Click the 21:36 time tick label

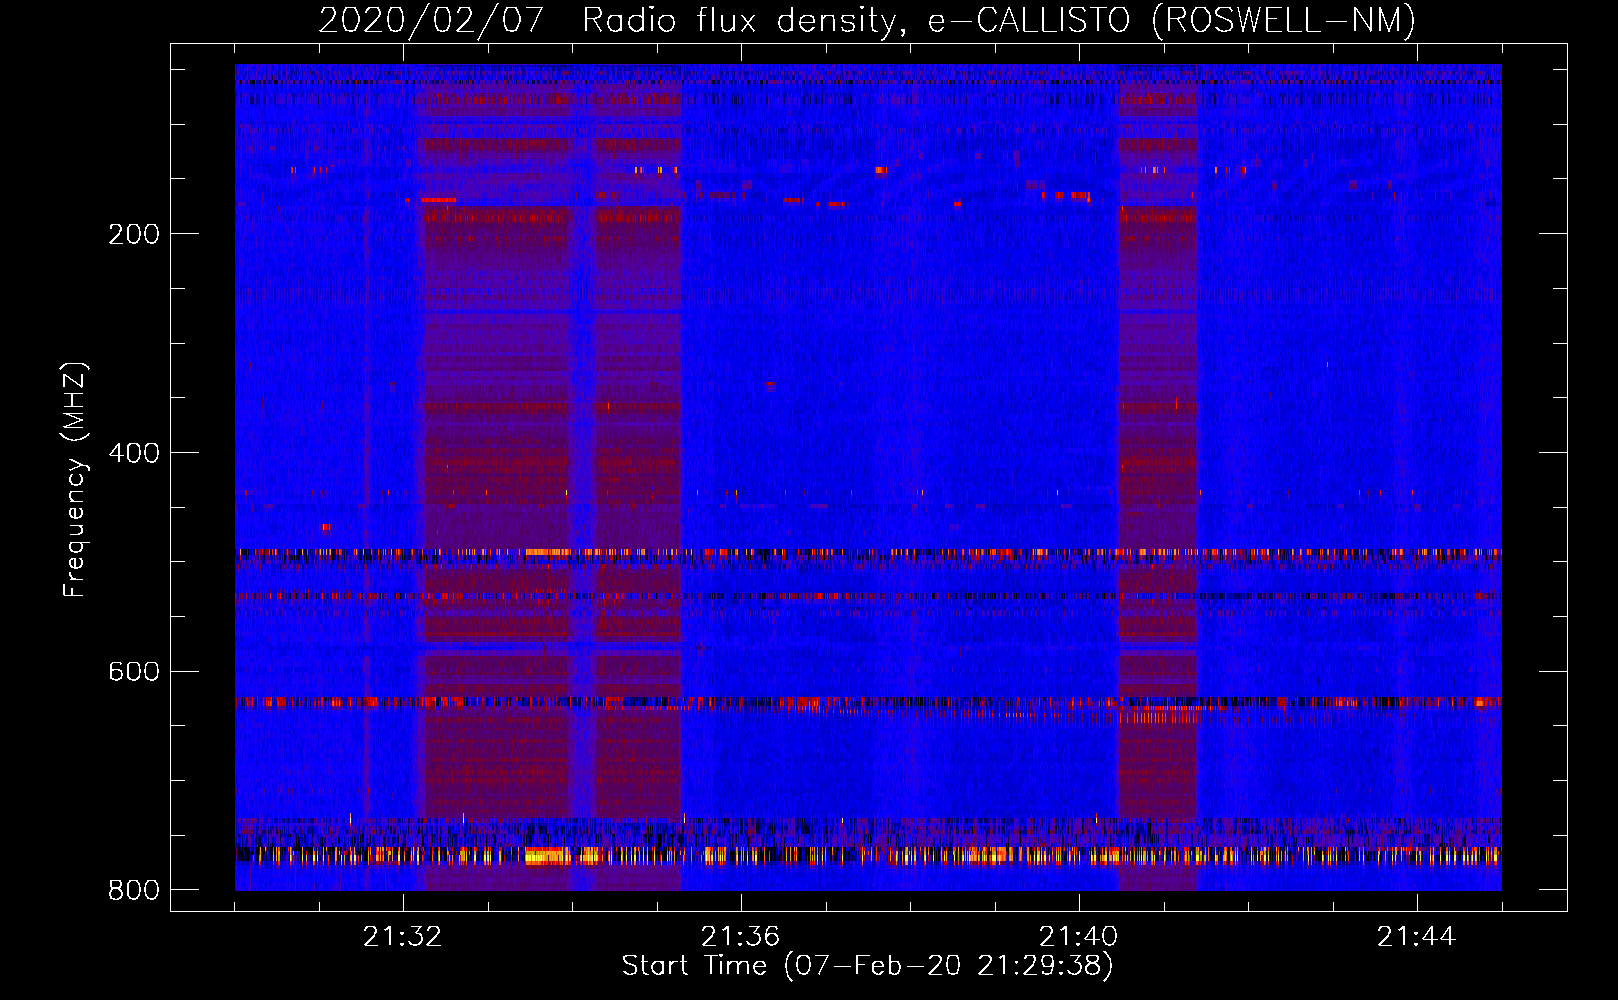(x=740, y=937)
